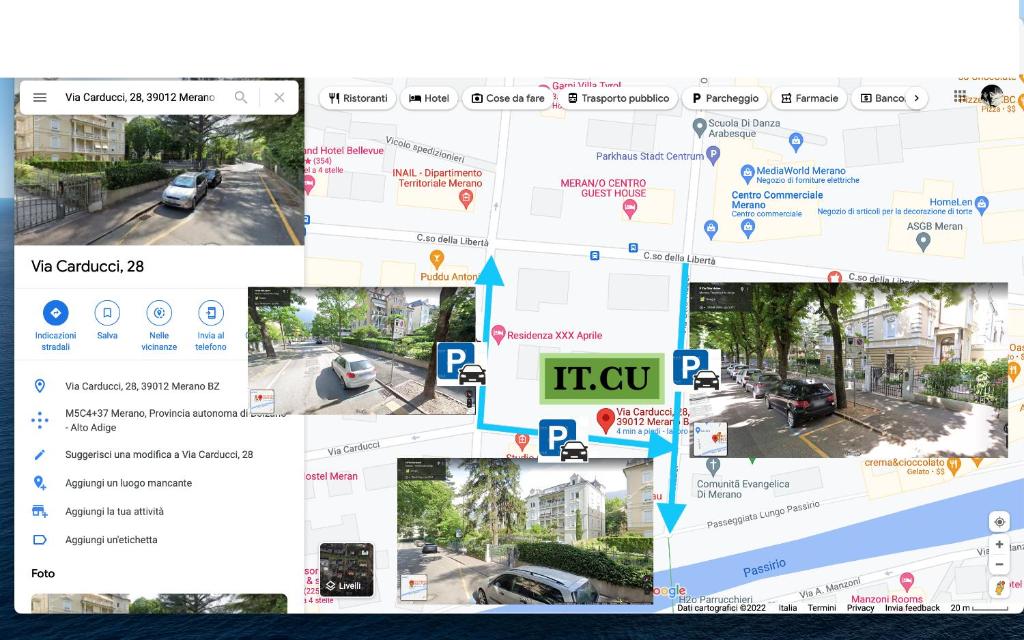Select the Parcheggio chip
Viewport: 1024px width, 640px height.
pyautogui.click(x=725, y=98)
